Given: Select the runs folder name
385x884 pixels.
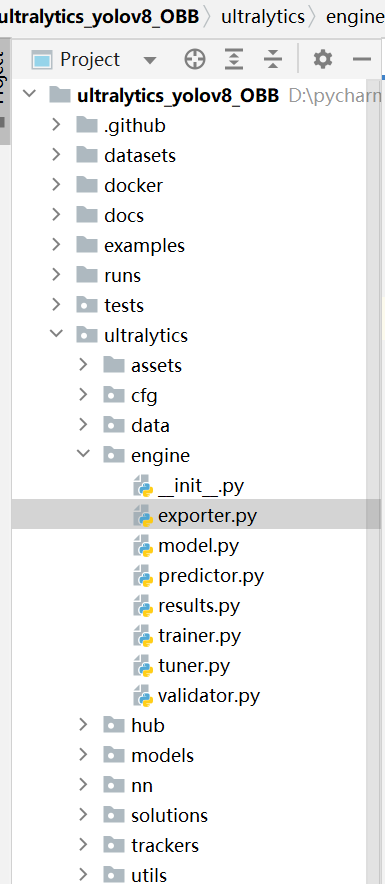Looking at the screenshot, I should click(x=122, y=276).
